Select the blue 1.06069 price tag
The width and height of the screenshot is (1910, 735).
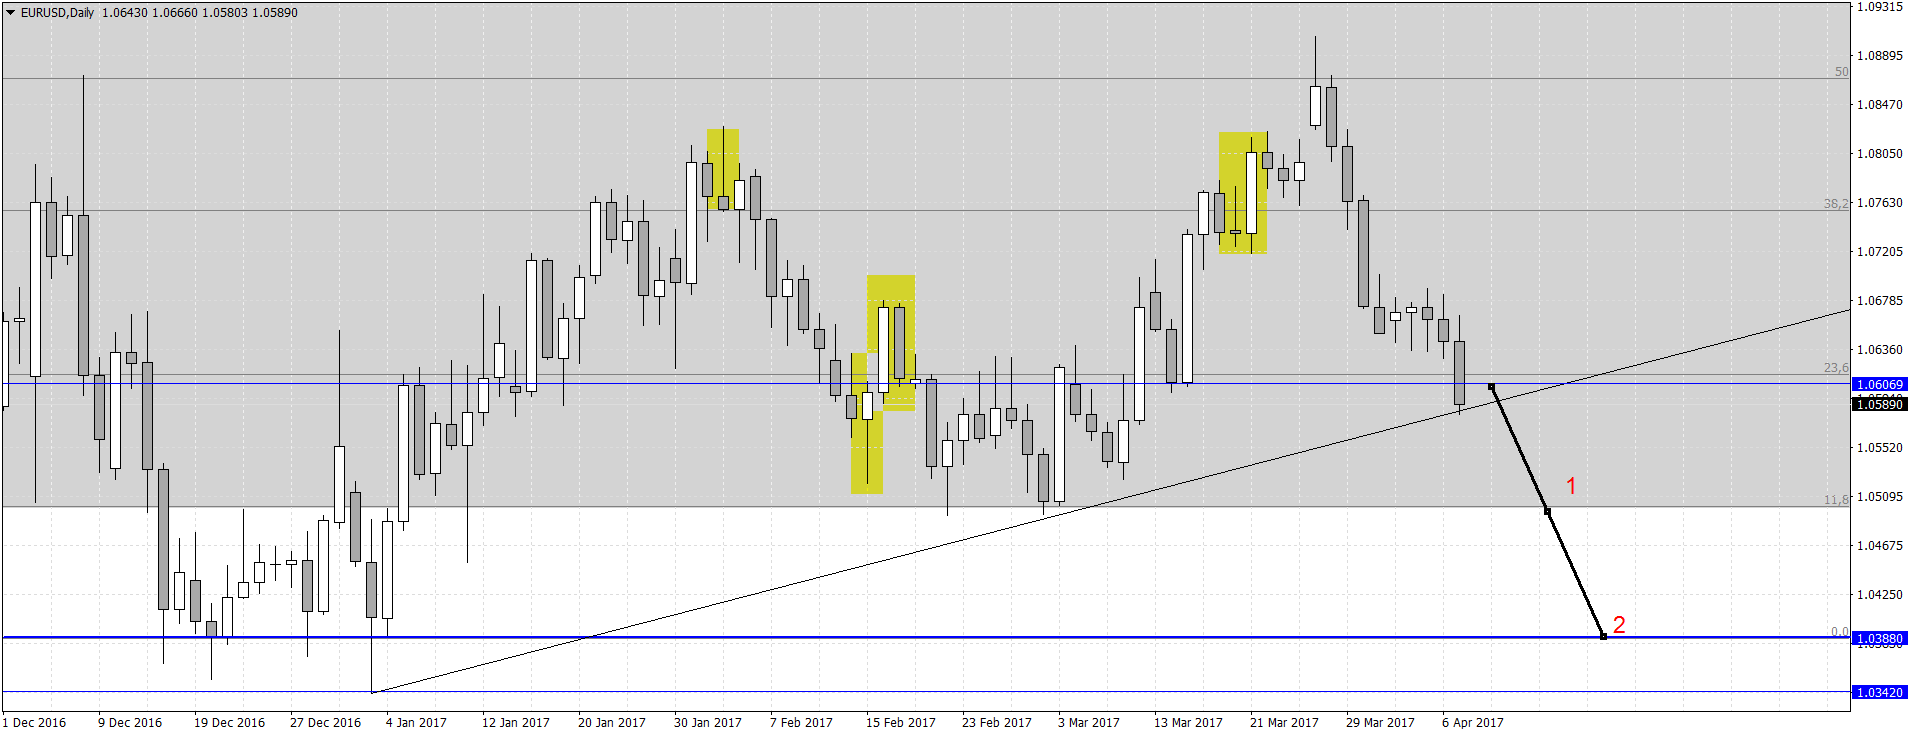click(1880, 384)
